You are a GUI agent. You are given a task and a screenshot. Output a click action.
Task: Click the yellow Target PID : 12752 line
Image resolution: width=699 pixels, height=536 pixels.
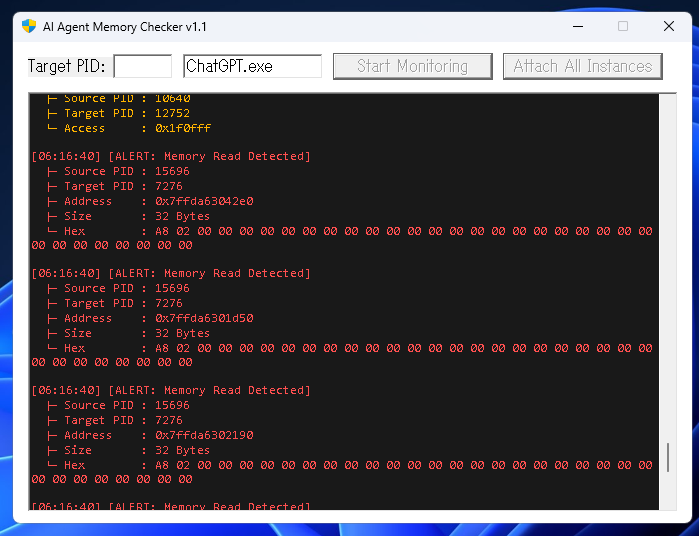tap(118, 113)
